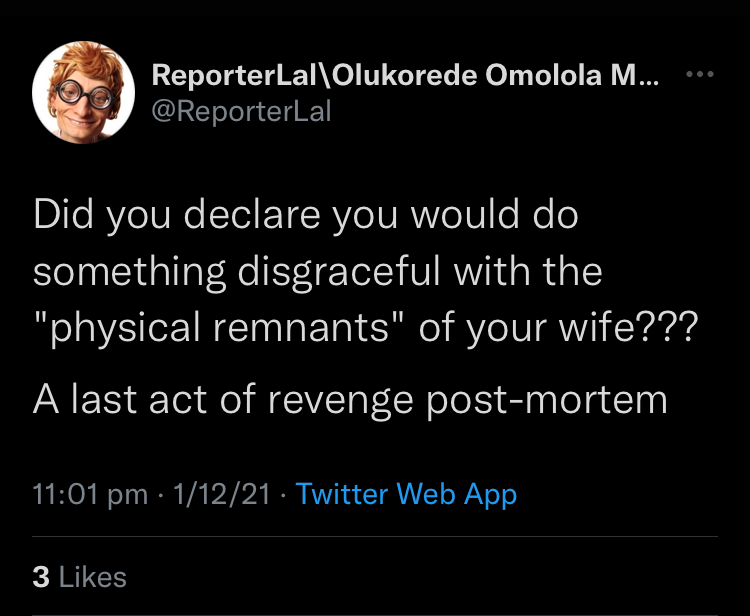Viewport: 750px width, 616px height.
Task: Open the tweet's three-dot more options menu
Action: [697, 76]
